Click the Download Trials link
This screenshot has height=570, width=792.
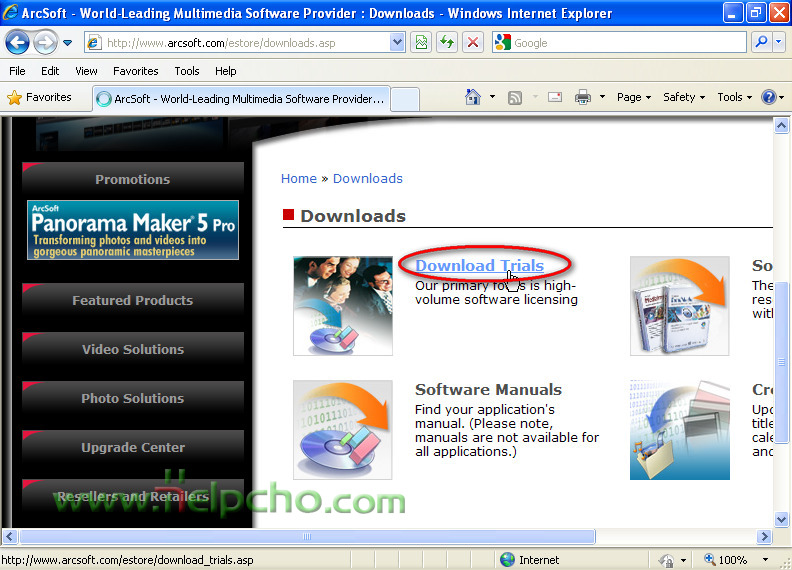(479, 265)
